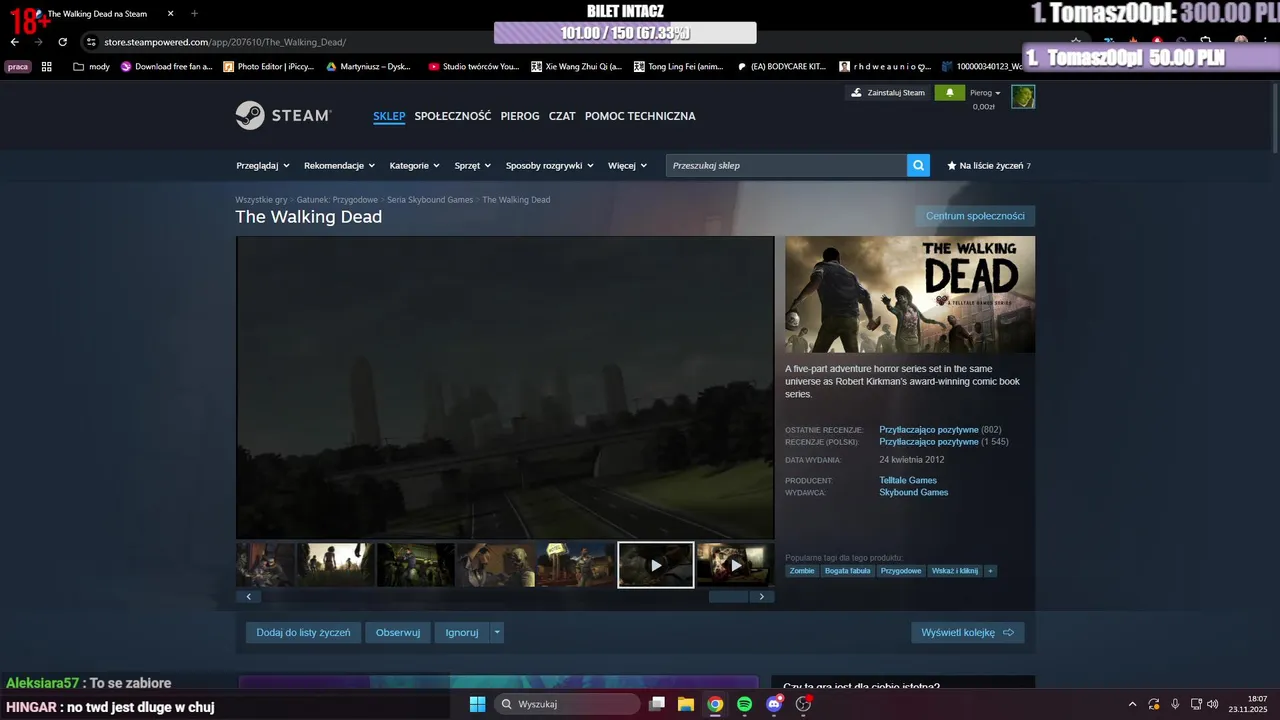Viewport: 1280px width, 720px height.
Task: Click the microphone icon in system tray
Action: (x=1175, y=704)
